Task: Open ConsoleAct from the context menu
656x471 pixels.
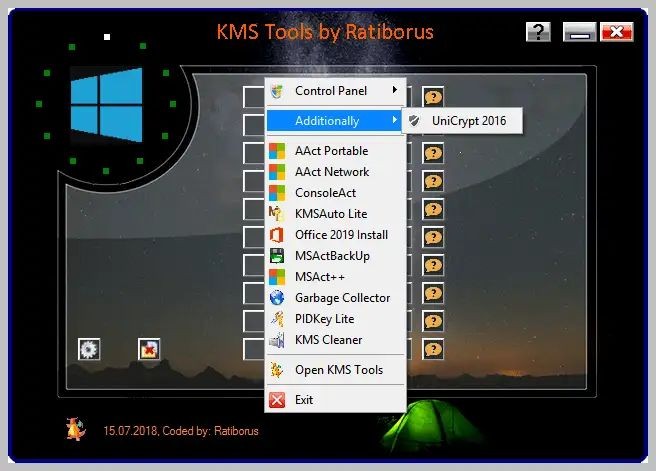Action: [x=325, y=193]
